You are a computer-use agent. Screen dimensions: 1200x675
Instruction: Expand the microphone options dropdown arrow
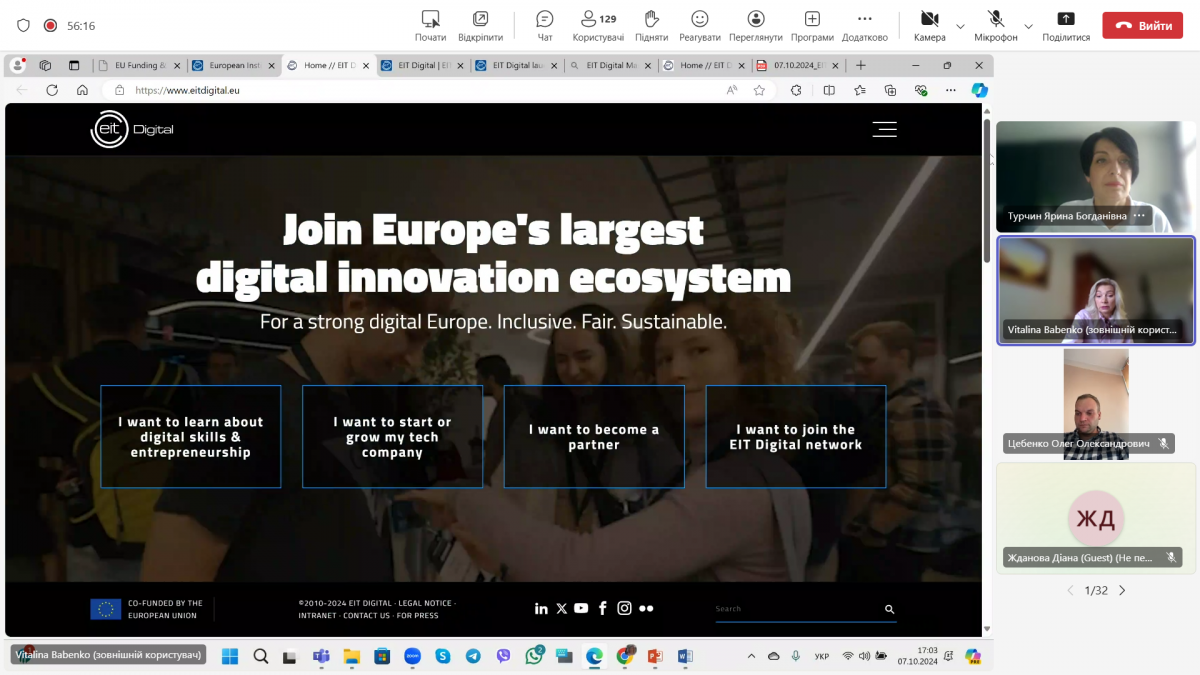point(1028,26)
